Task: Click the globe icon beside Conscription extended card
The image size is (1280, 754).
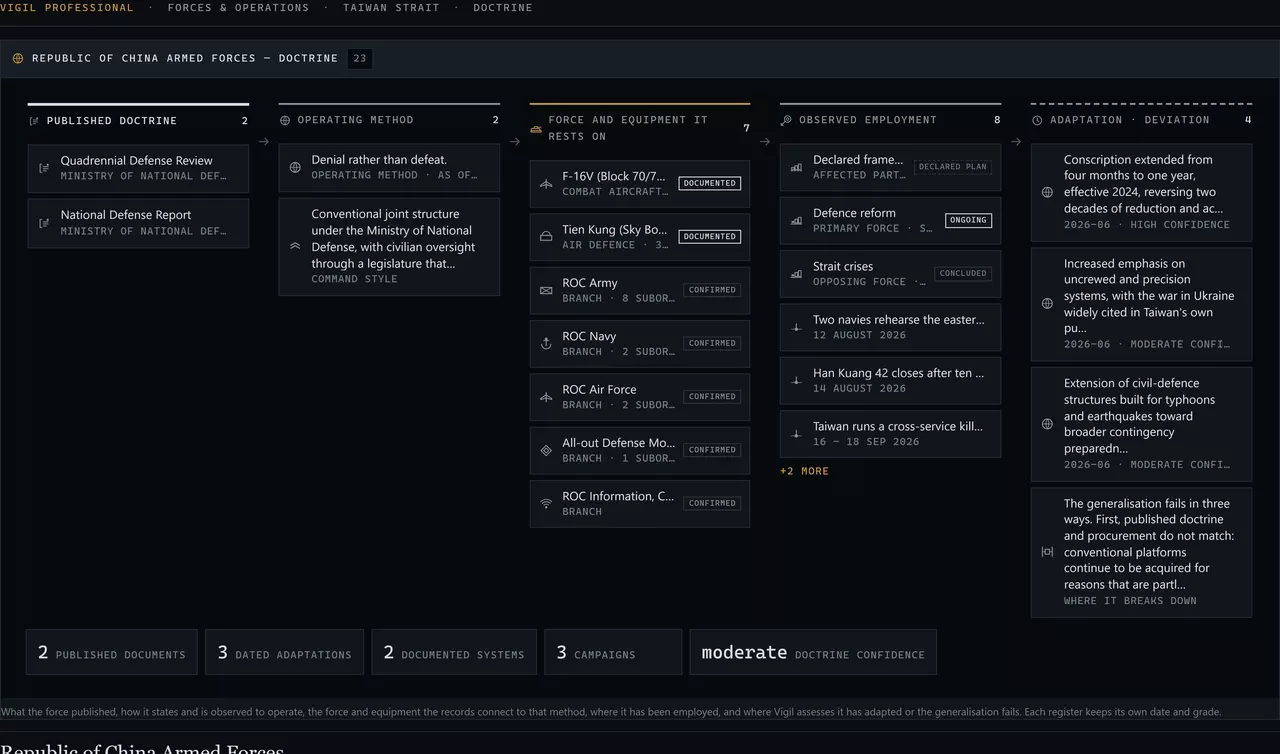Action: 1047,192
